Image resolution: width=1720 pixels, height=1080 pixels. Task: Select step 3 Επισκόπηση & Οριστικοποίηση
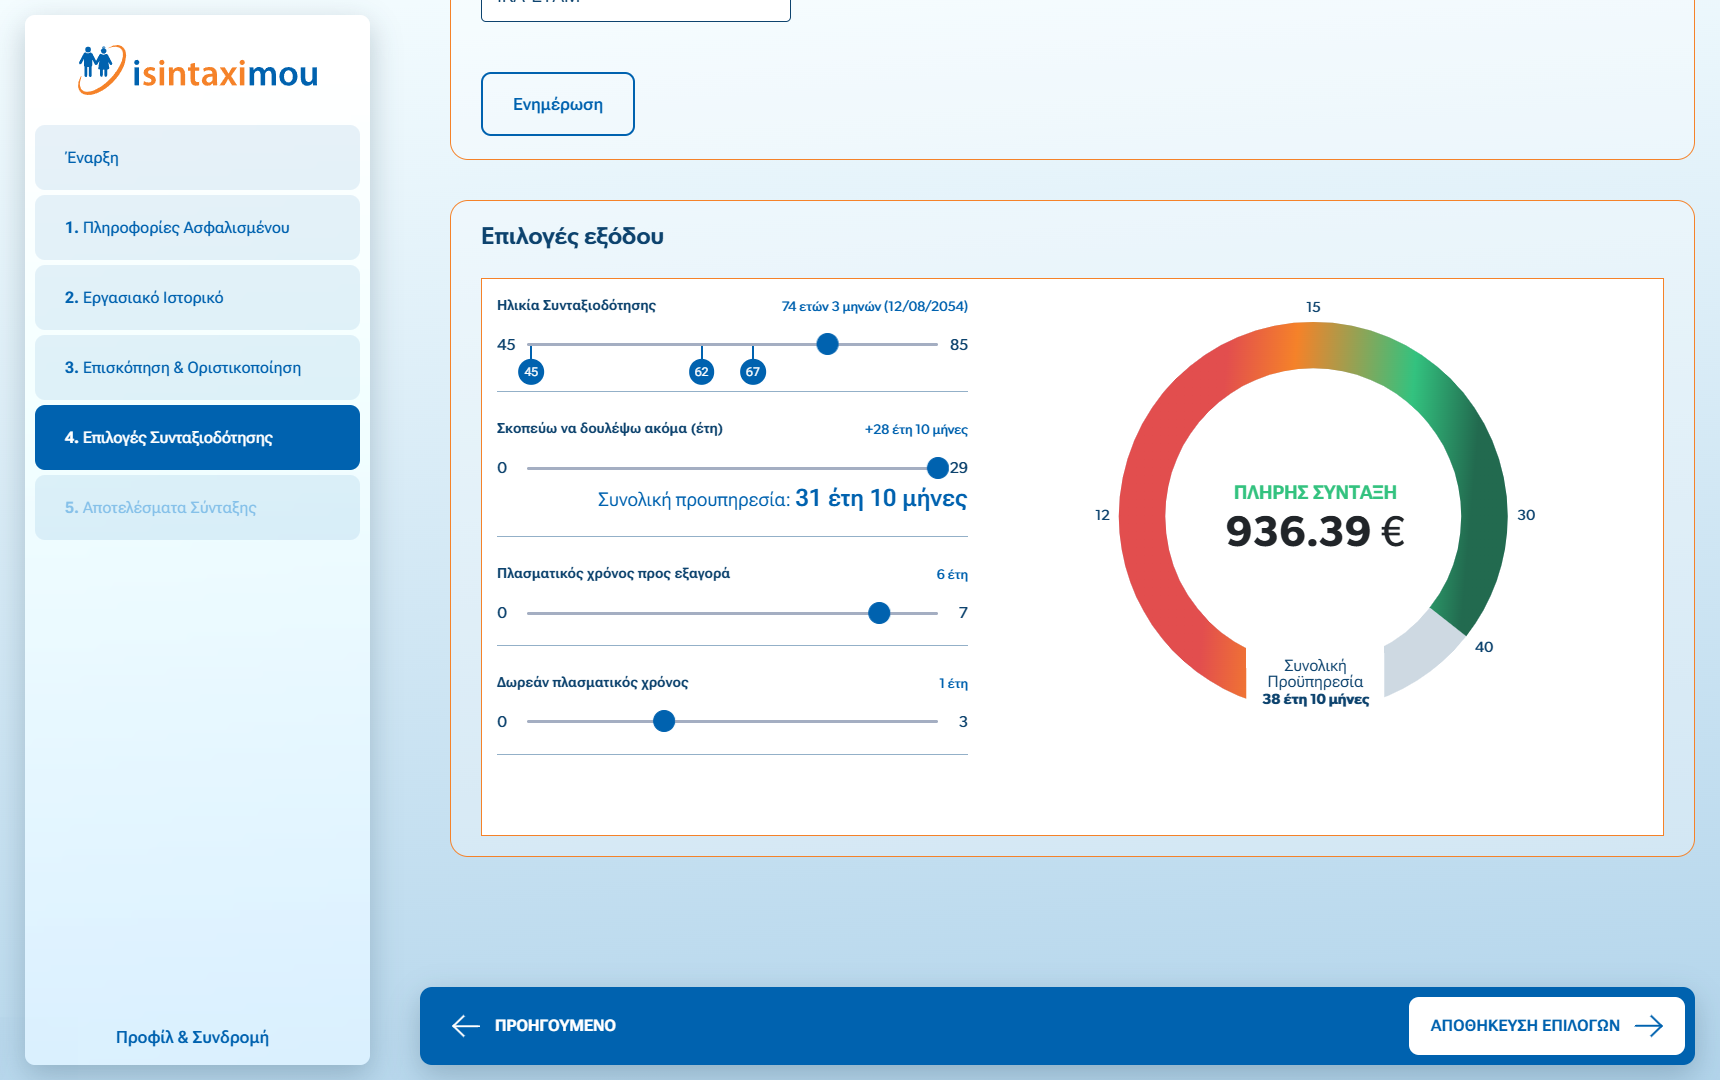coord(197,368)
